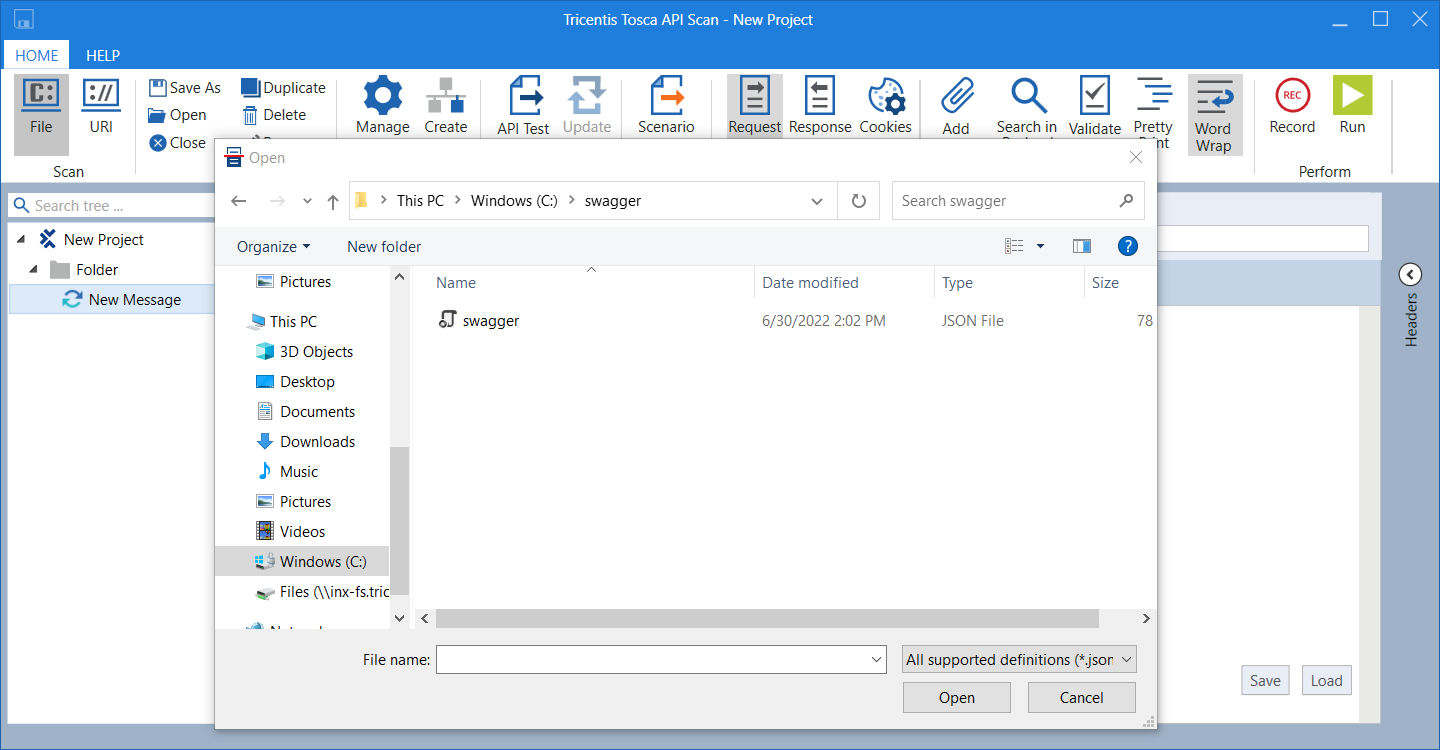
Task: Switch to the HELP ribbon tab
Action: click(x=103, y=56)
